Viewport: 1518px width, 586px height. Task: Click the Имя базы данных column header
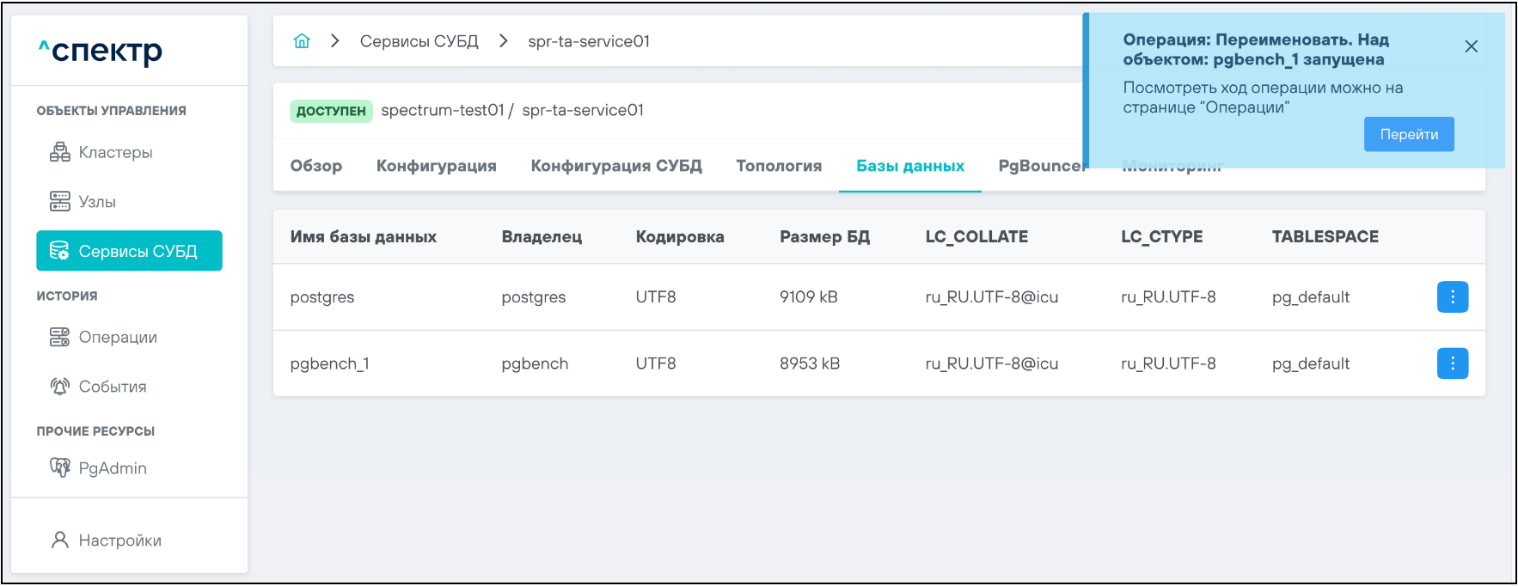(363, 237)
